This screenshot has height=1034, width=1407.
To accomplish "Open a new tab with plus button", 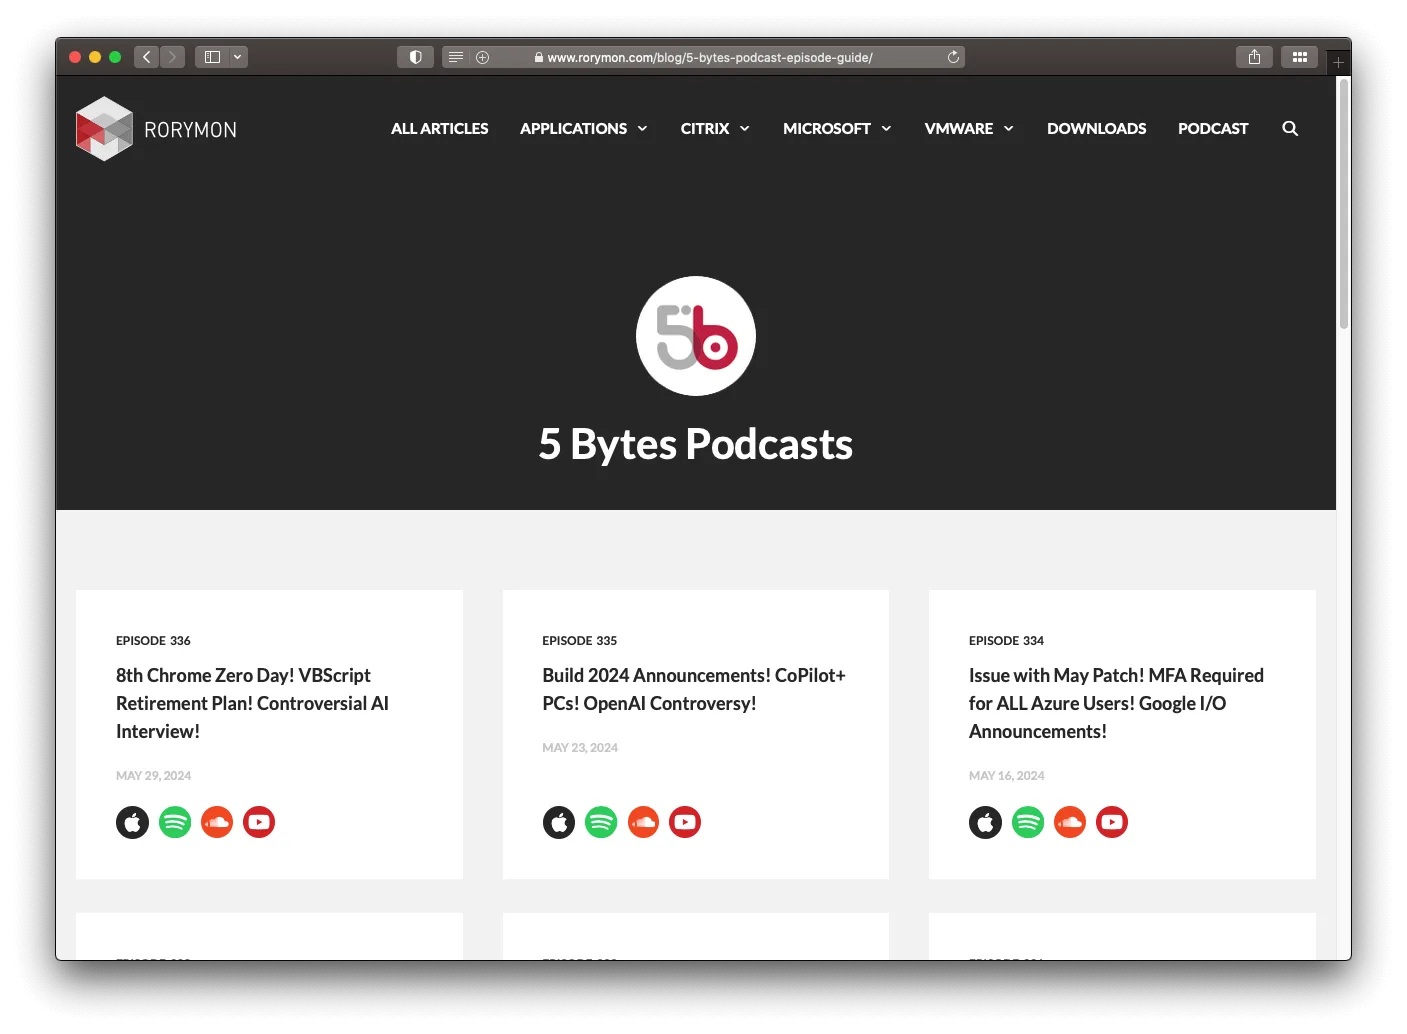I will pyautogui.click(x=1338, y=62).
